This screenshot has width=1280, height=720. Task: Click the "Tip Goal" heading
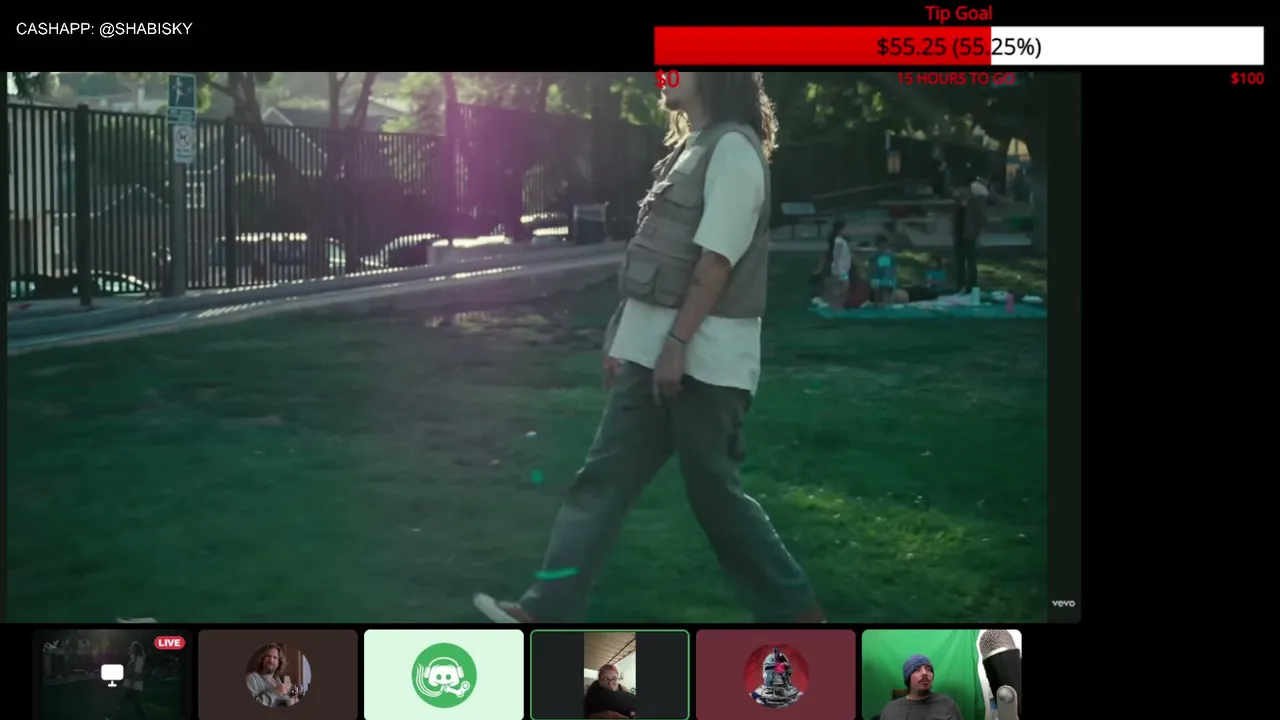pos(958,13)
